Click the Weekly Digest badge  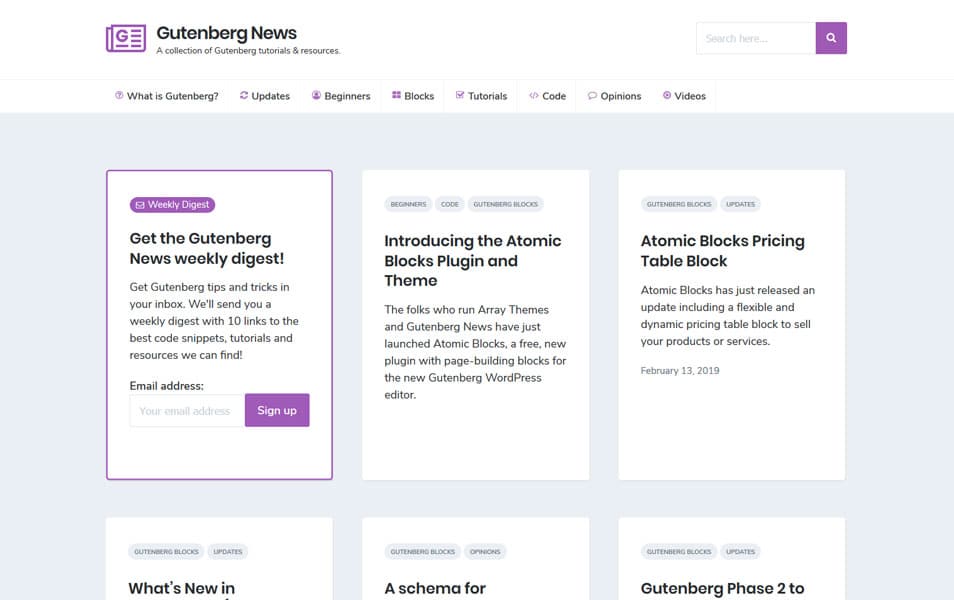click(172, 204)
